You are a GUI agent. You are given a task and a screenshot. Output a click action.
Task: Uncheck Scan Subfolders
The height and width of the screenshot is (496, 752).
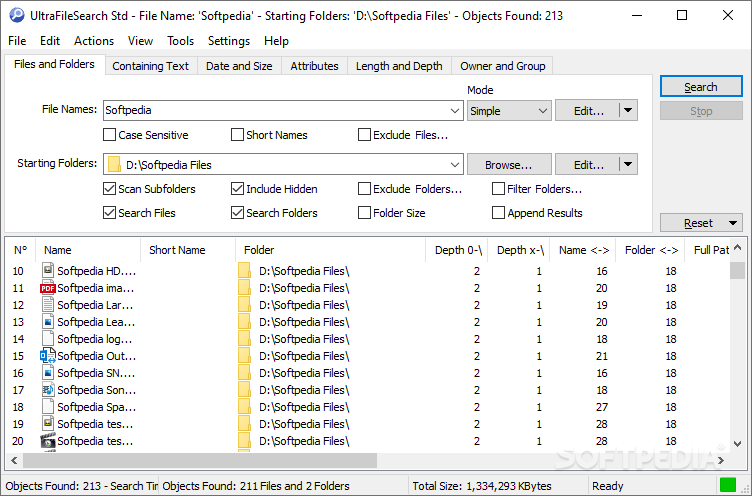click(109, 189)
